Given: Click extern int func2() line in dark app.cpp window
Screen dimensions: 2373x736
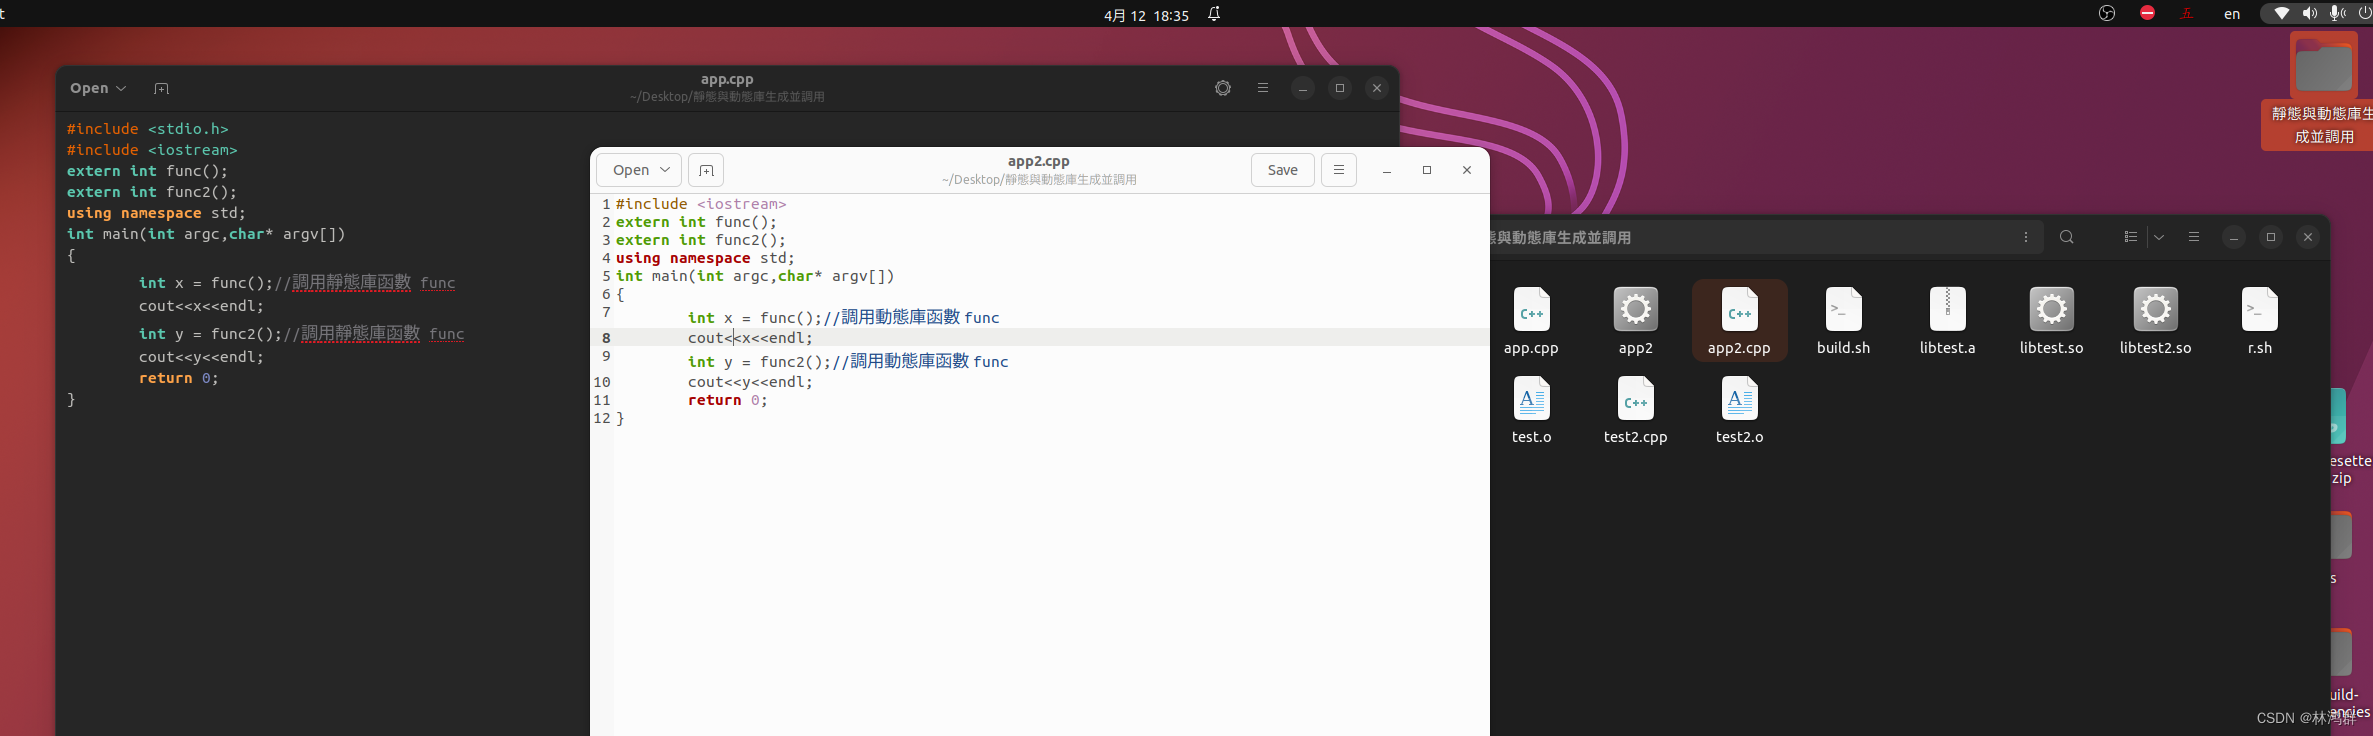Looking at the screenshot, I should click(x=152, y=192).
